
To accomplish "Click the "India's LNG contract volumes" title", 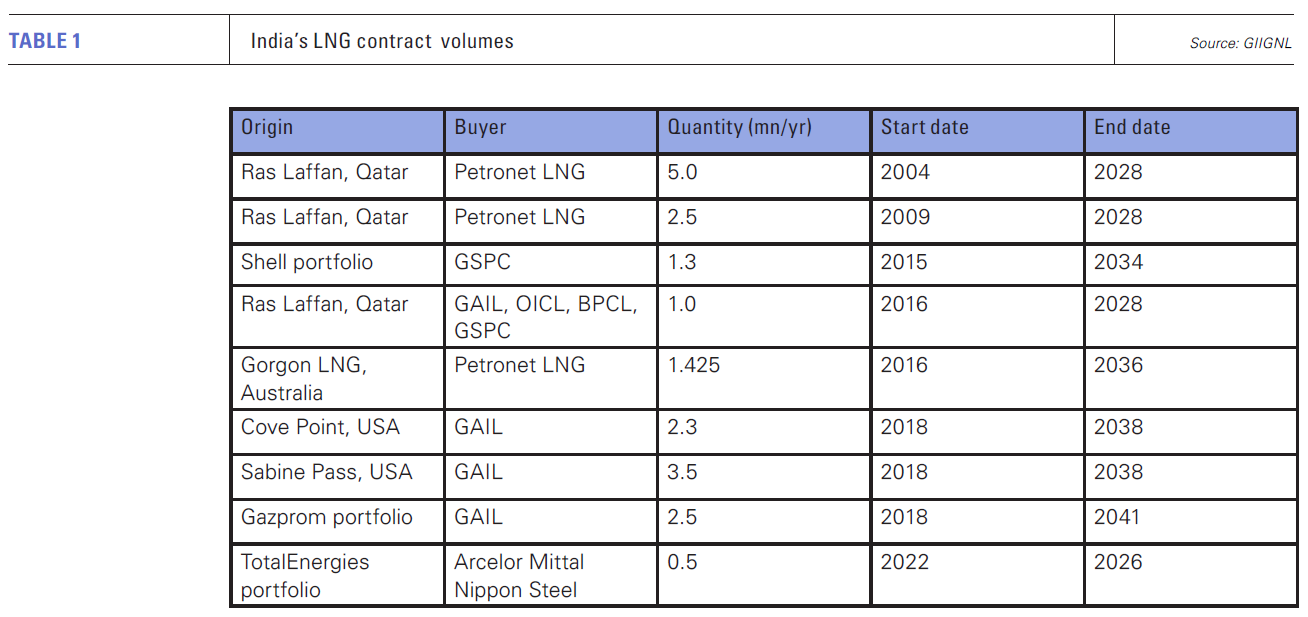I will click(382, 41).
